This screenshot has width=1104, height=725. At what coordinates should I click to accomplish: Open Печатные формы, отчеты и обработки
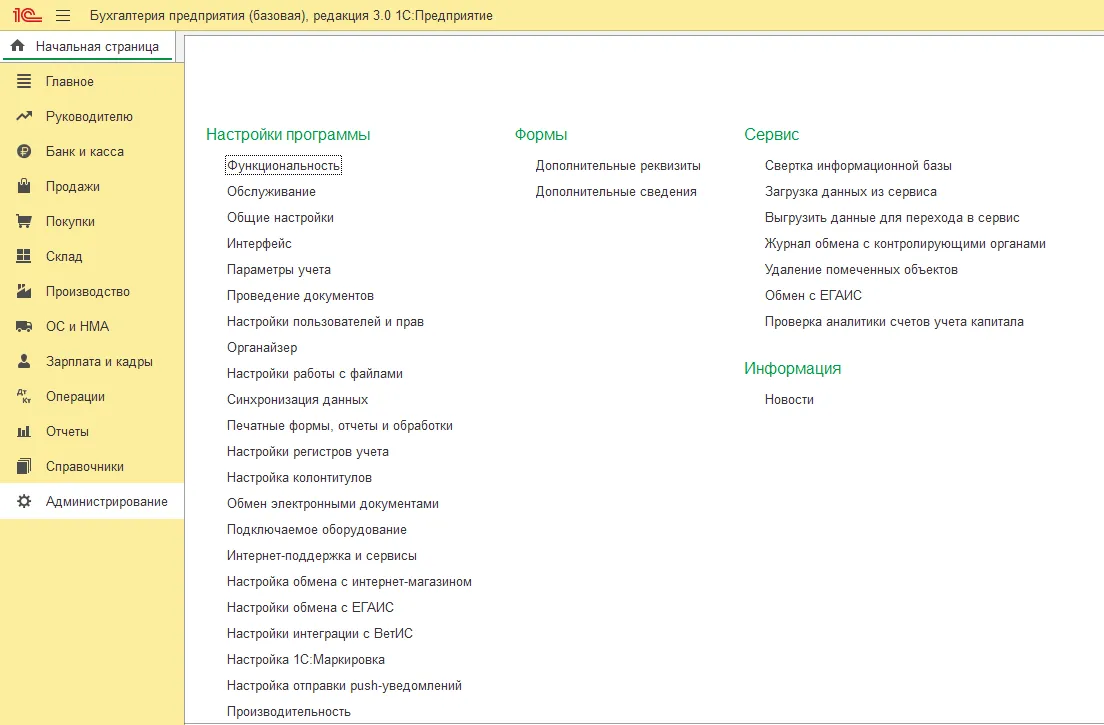pos(339,426)
